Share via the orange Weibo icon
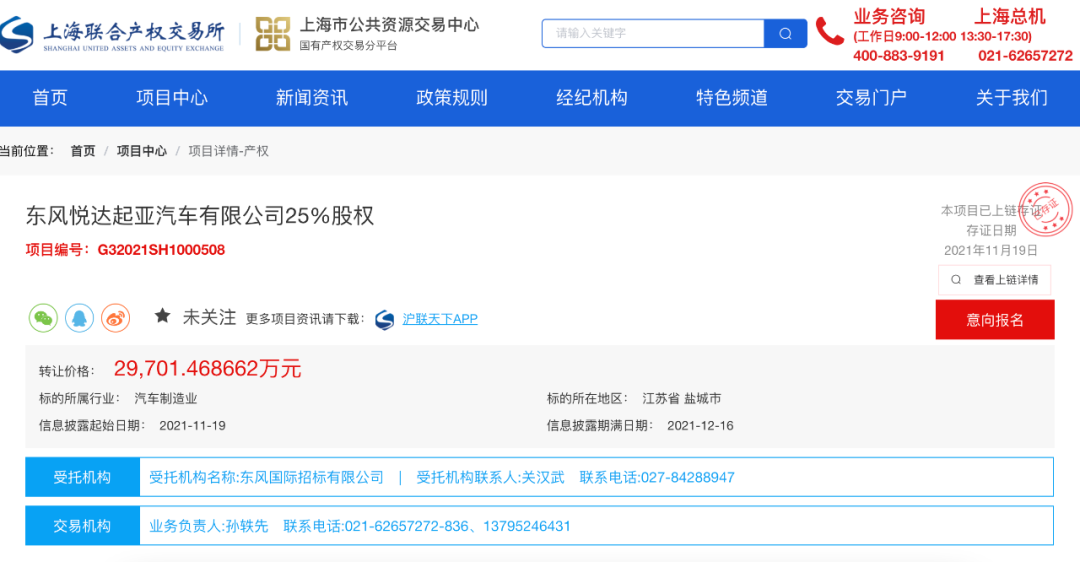This screenshot has width=1080, height=562. (116, 318)
